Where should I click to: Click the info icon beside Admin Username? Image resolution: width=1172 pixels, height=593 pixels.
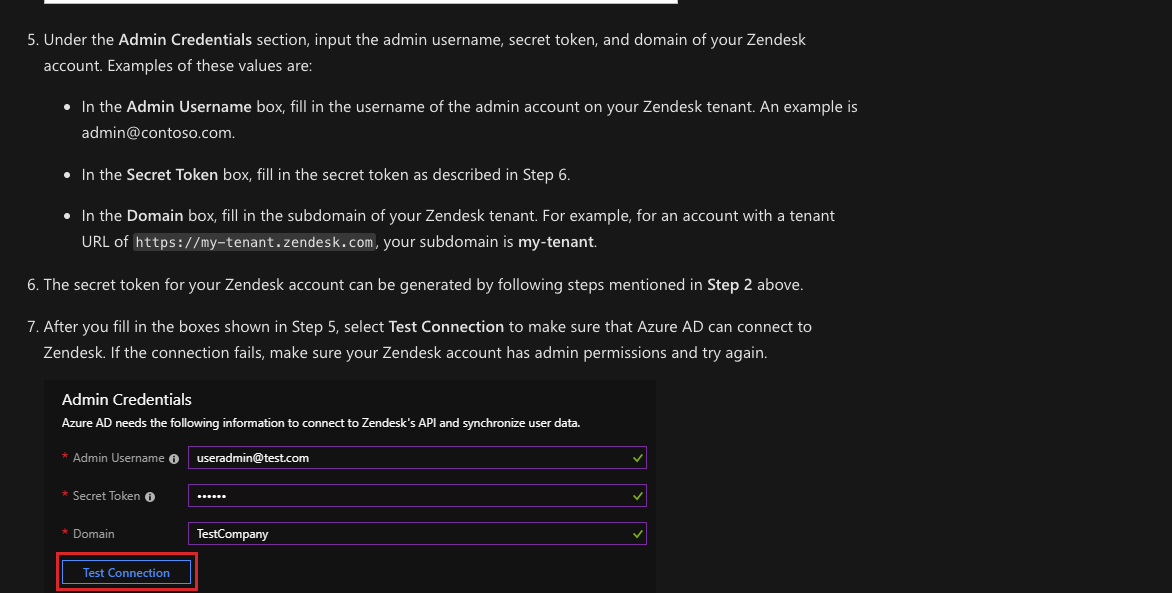click(x=174, y=459)
